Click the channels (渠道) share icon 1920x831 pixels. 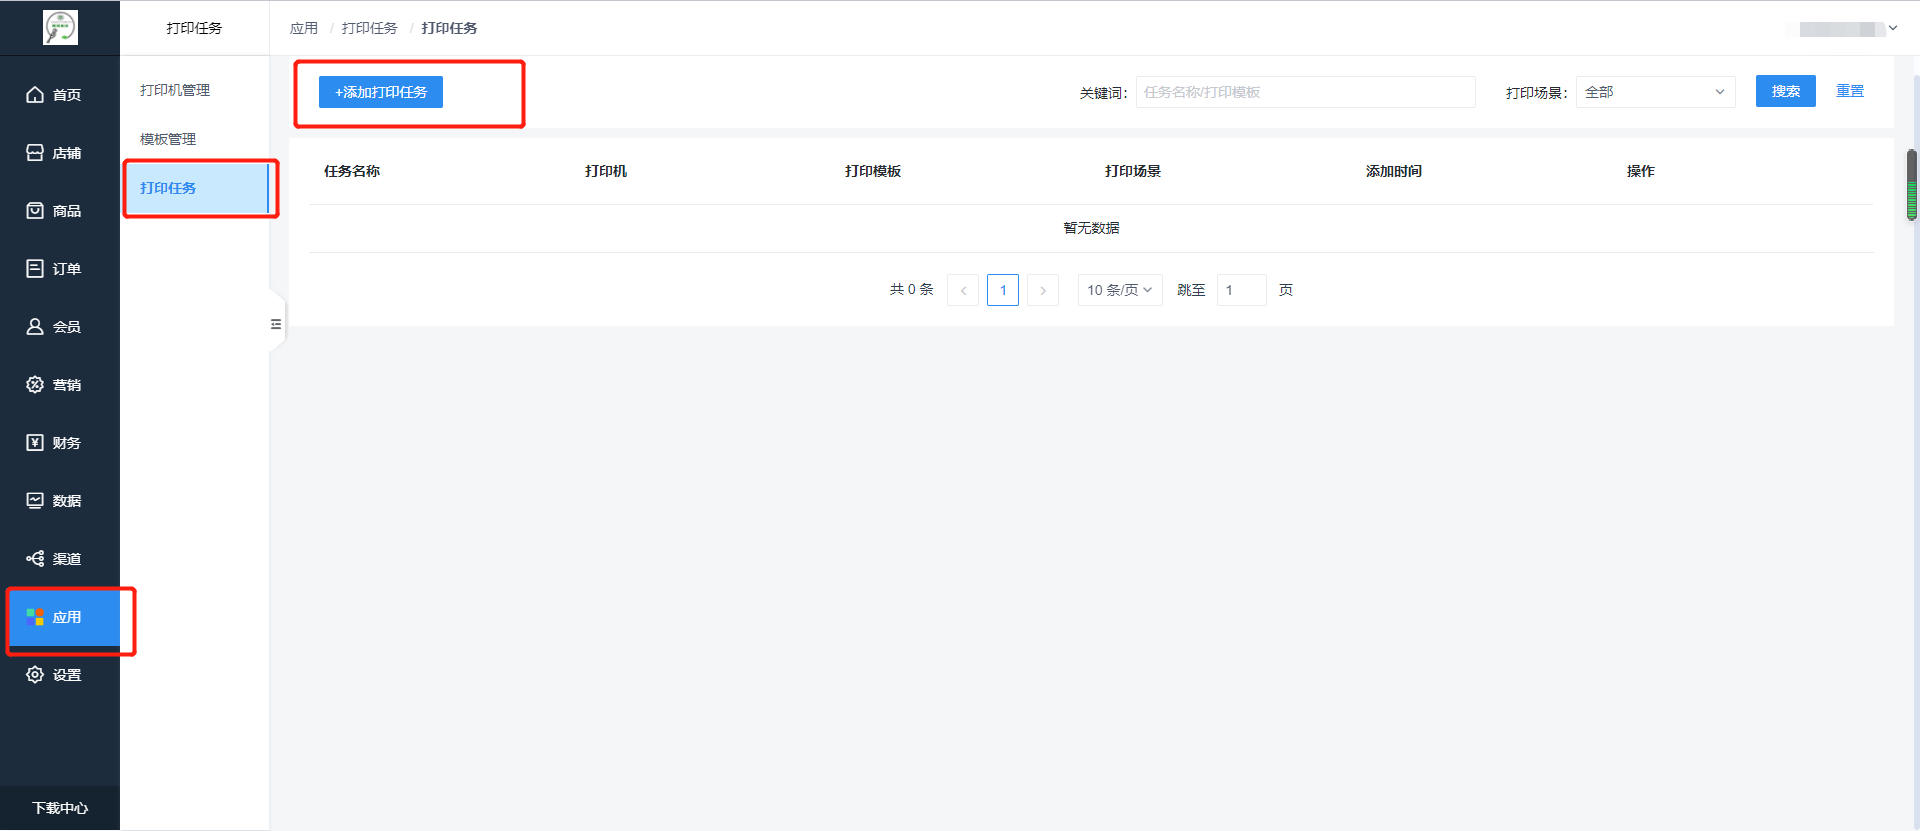pyautogui.click(x=35, y=559)
